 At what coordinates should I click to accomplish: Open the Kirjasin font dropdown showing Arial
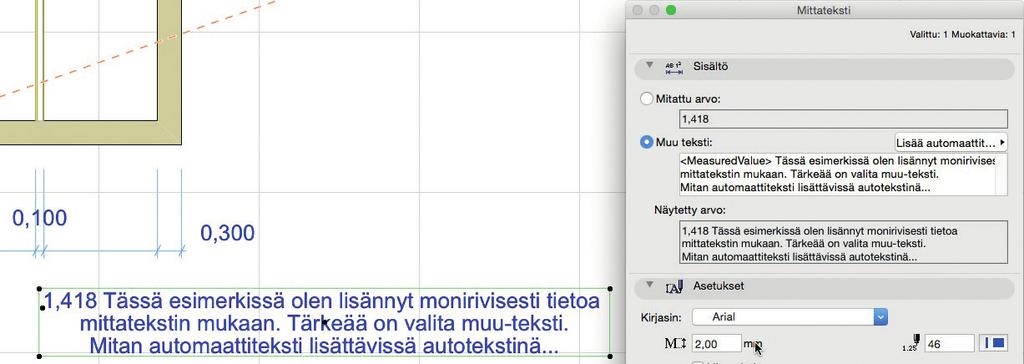[x=790, y=317]
